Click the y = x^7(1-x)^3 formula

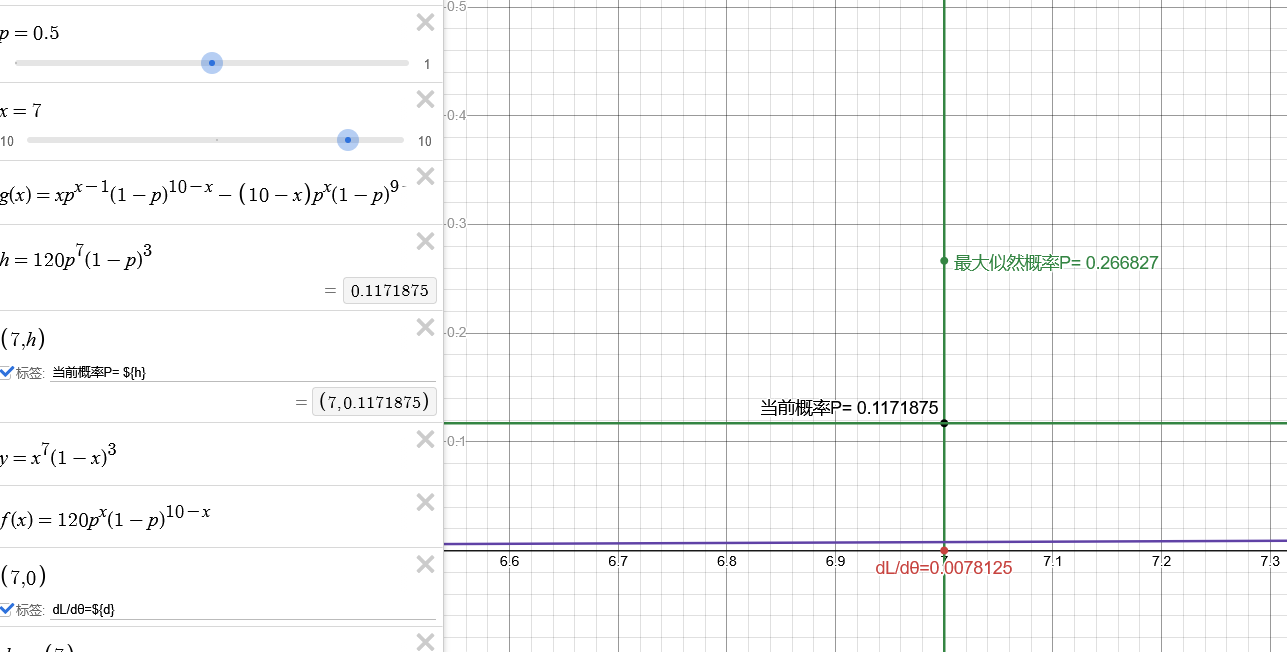59,457
